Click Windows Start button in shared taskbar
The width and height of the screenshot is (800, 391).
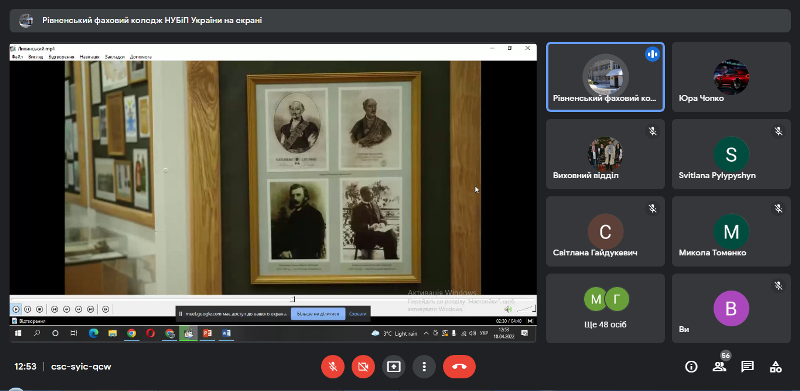(x=18, y=333)
